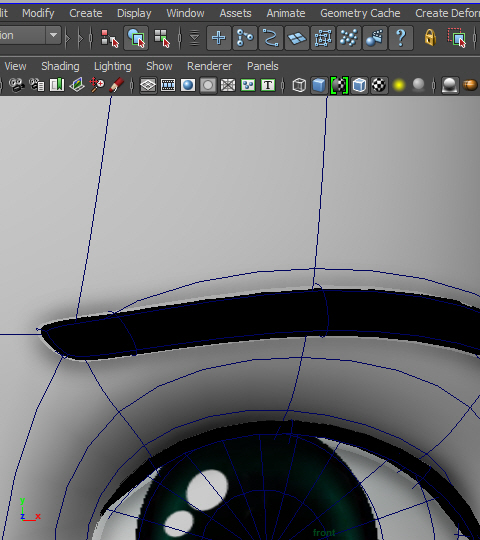
Task: Toggle the white sphere on dark icon
Action: pos(450,85)
